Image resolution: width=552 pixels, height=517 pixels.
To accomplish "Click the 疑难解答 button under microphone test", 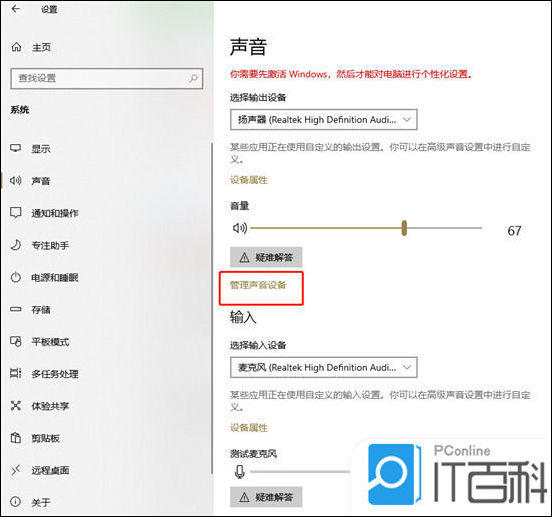I will click(266, 497).
